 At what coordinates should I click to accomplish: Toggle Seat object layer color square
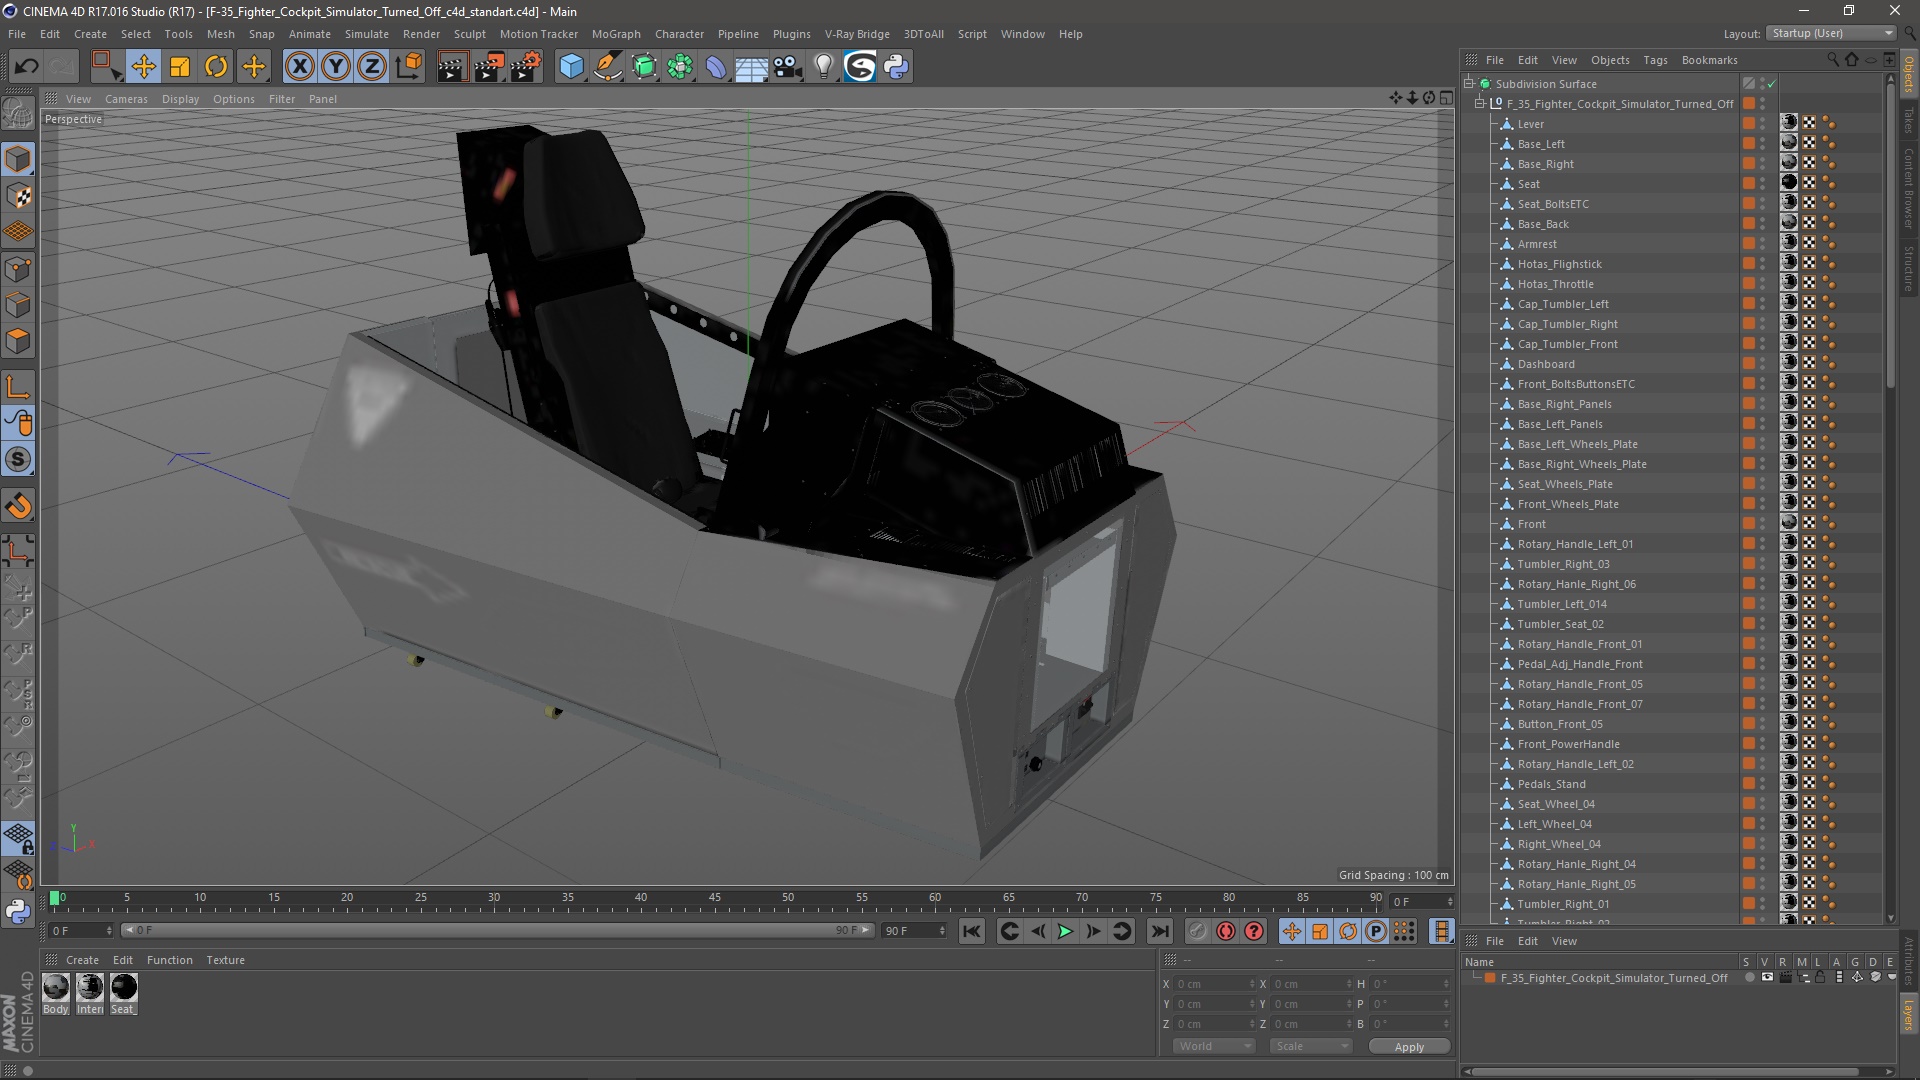click(x=1748, y=183)
